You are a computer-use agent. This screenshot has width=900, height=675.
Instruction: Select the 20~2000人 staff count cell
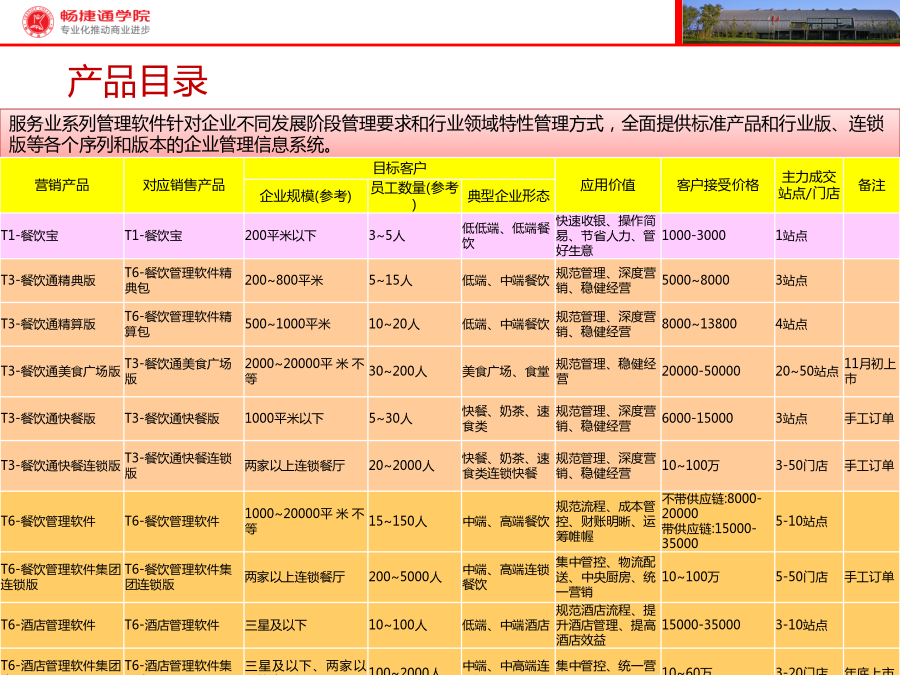pos(414,465)
